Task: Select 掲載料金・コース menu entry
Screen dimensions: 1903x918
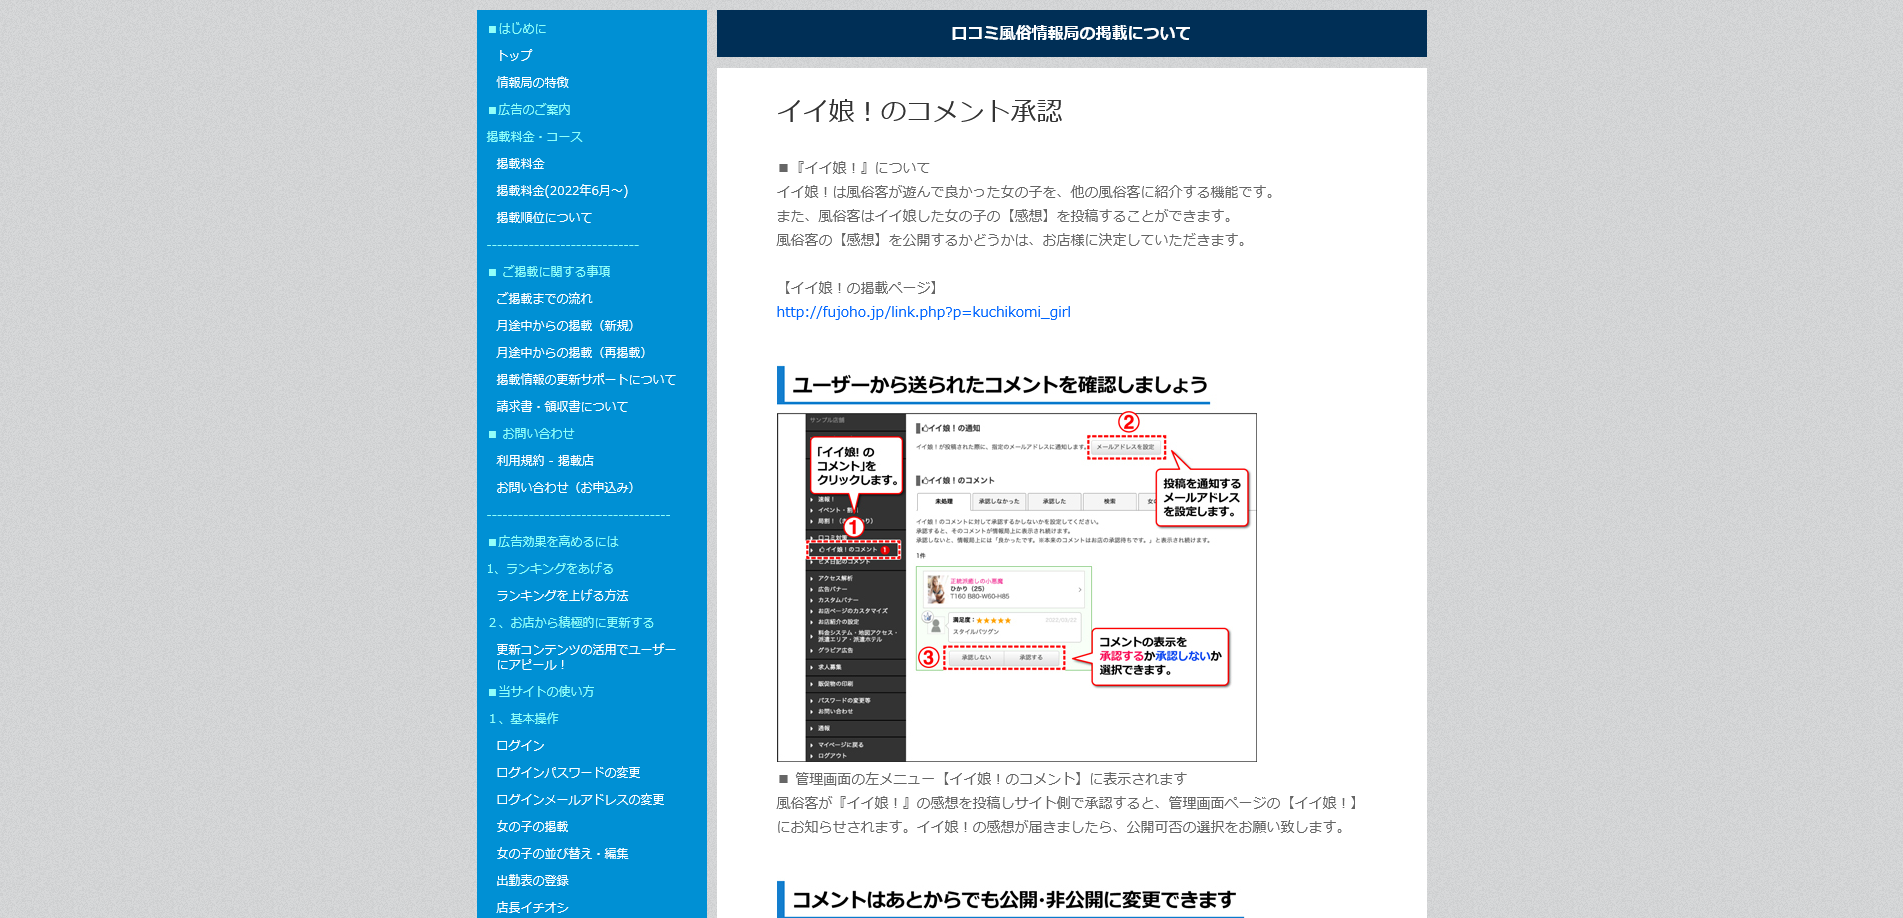Action: coord(534,136)
